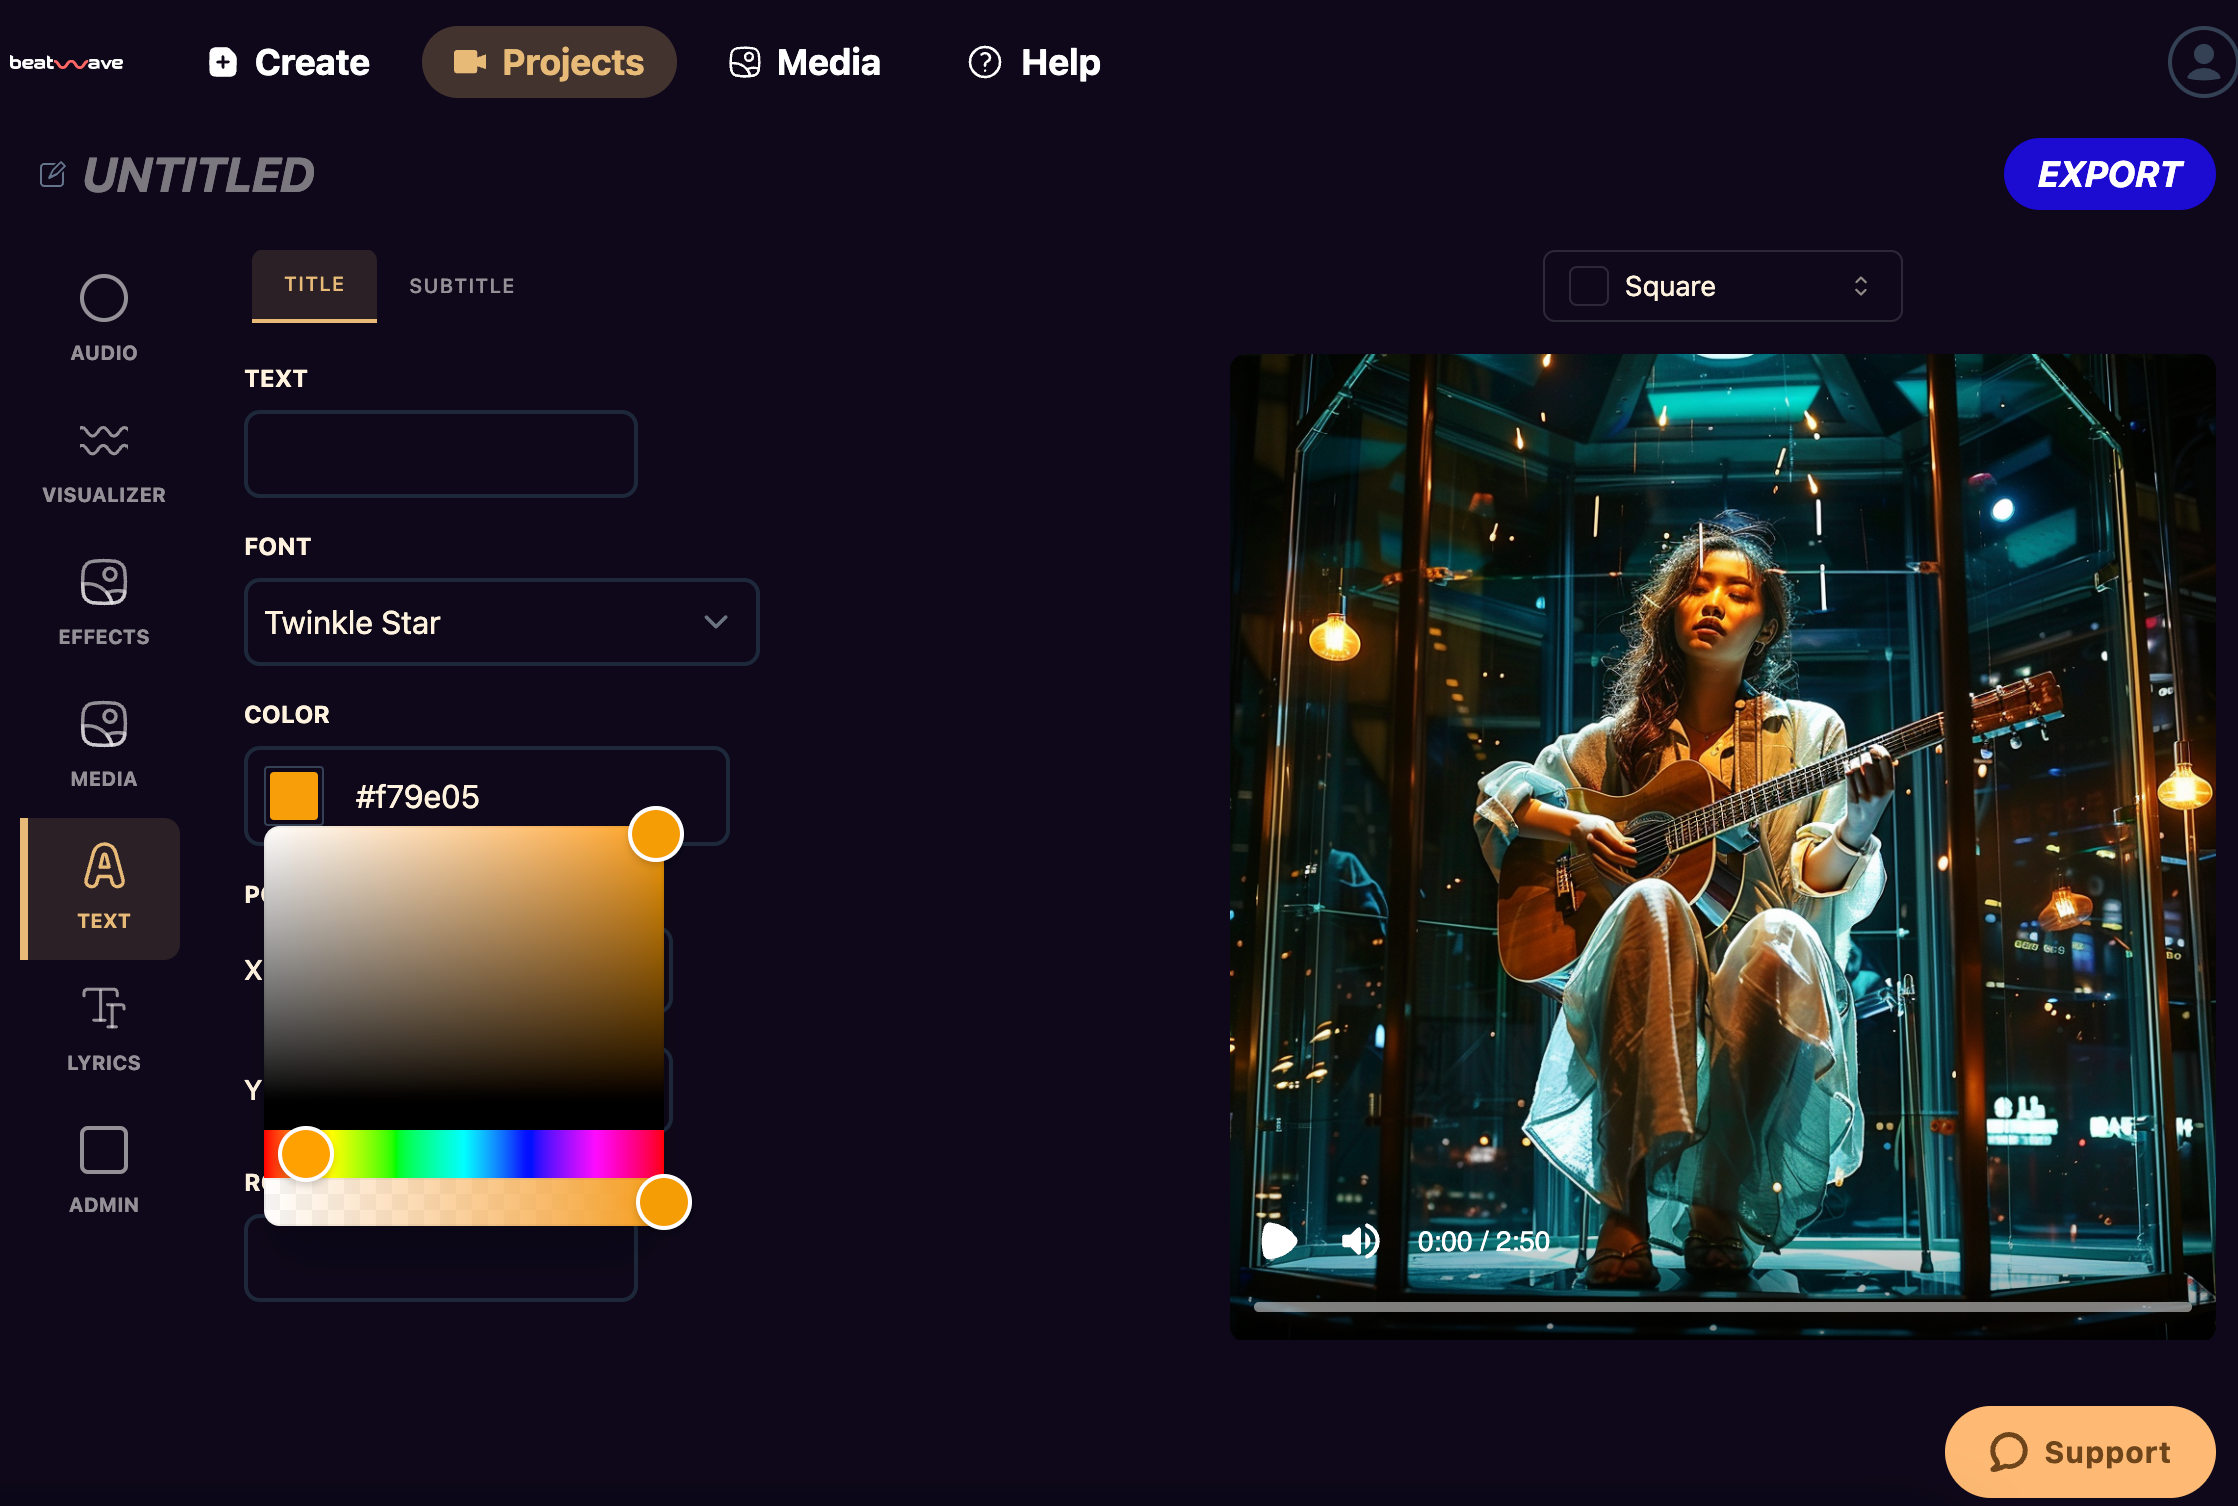
Task: Select the Visualizer sidebar icon
Action: pos(103,459)
